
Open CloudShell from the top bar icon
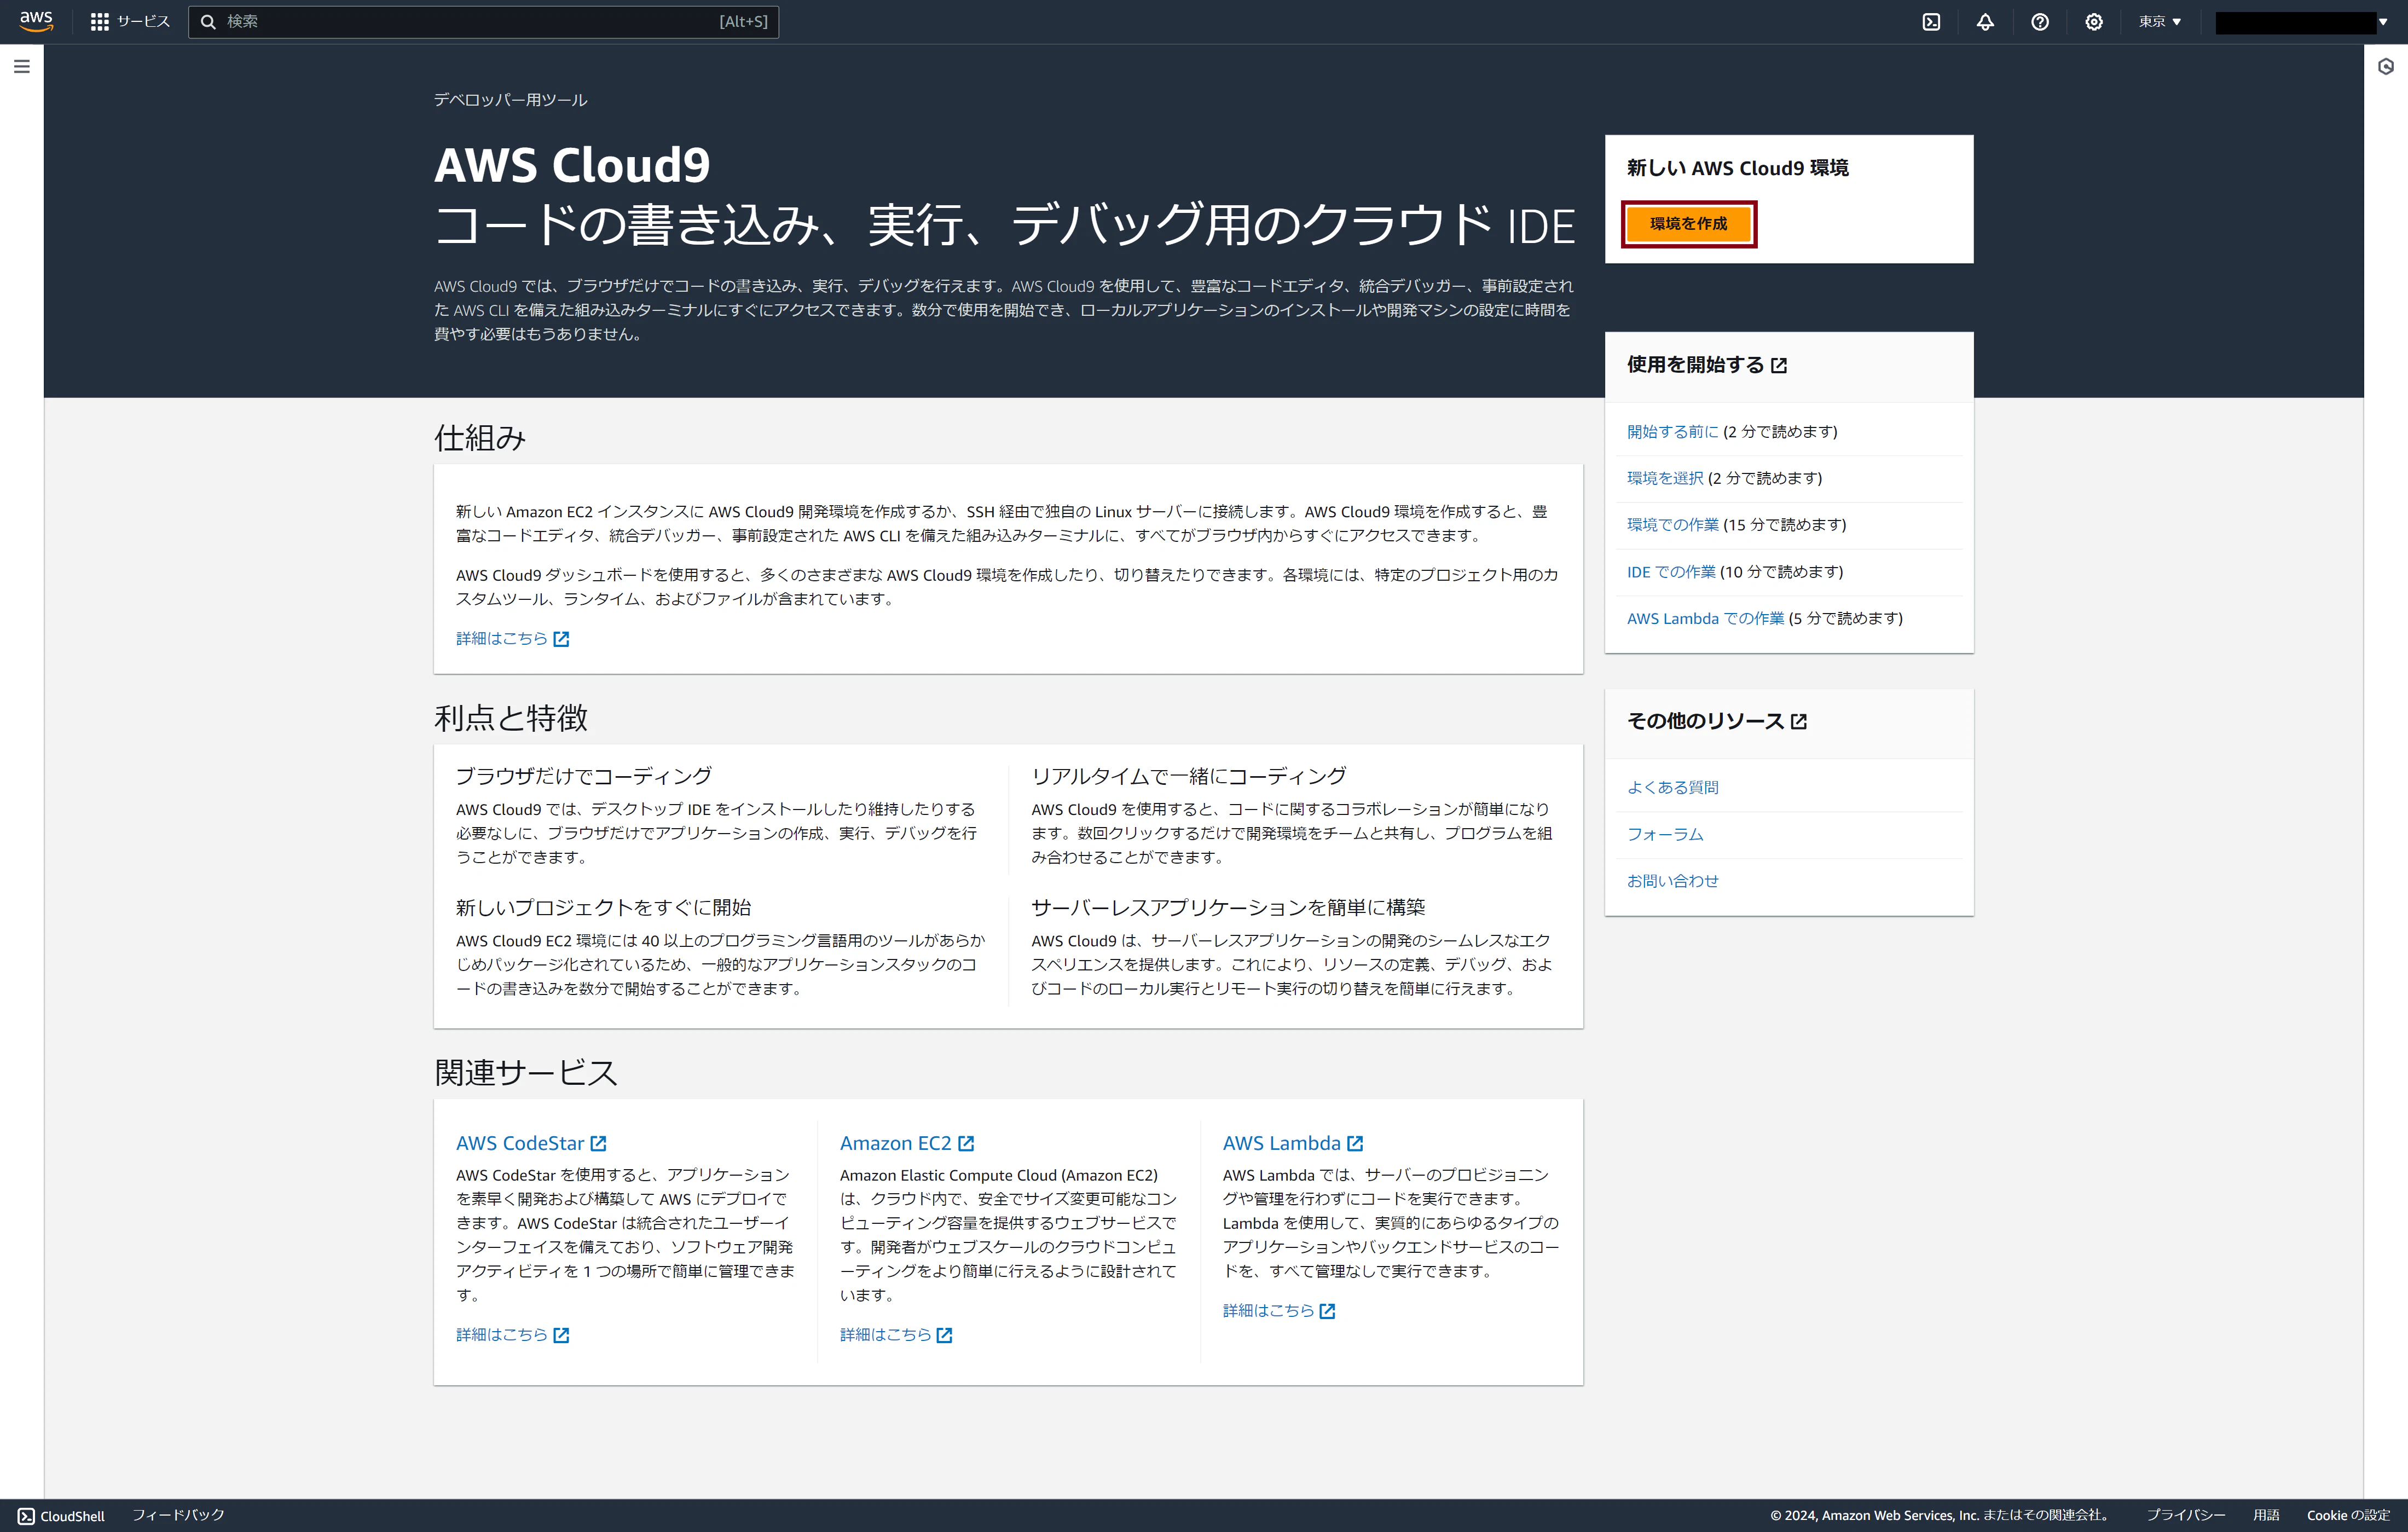pos(1931,22)
